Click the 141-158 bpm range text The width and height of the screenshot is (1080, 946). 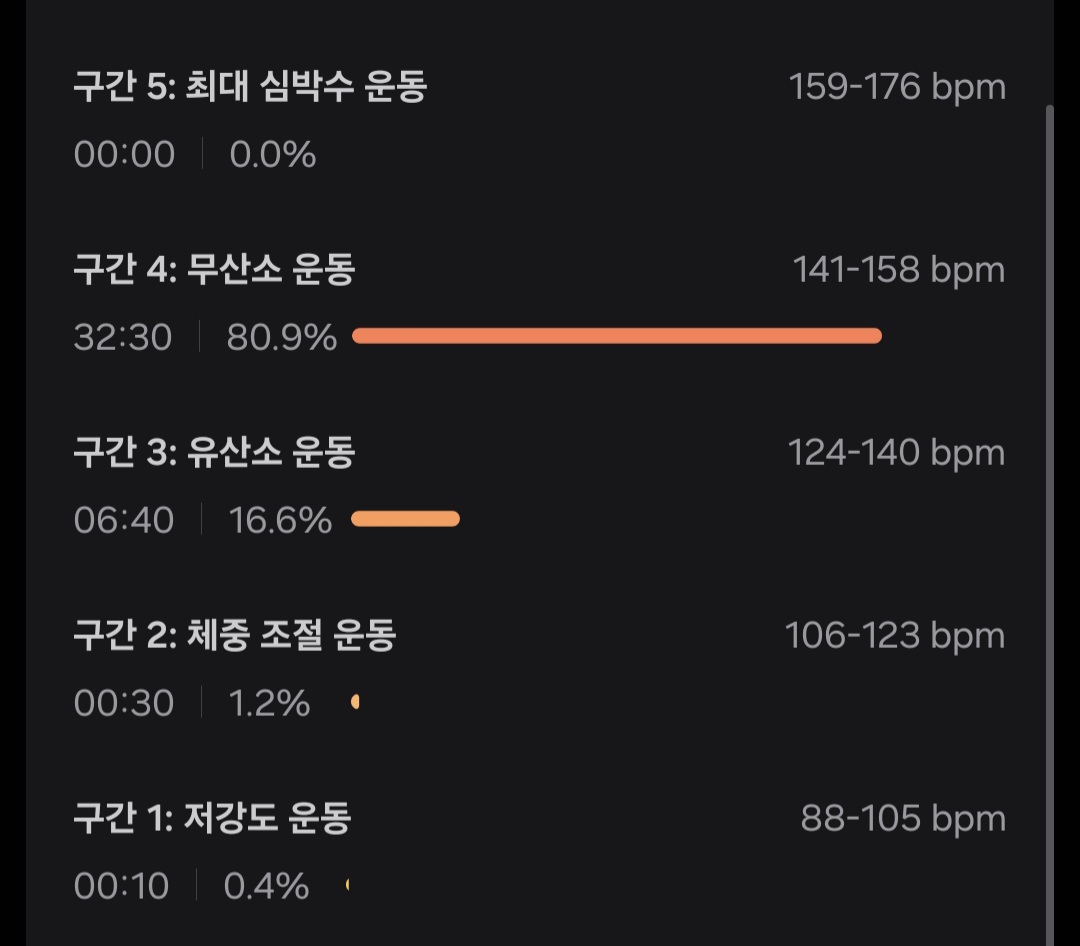[898, 270]
